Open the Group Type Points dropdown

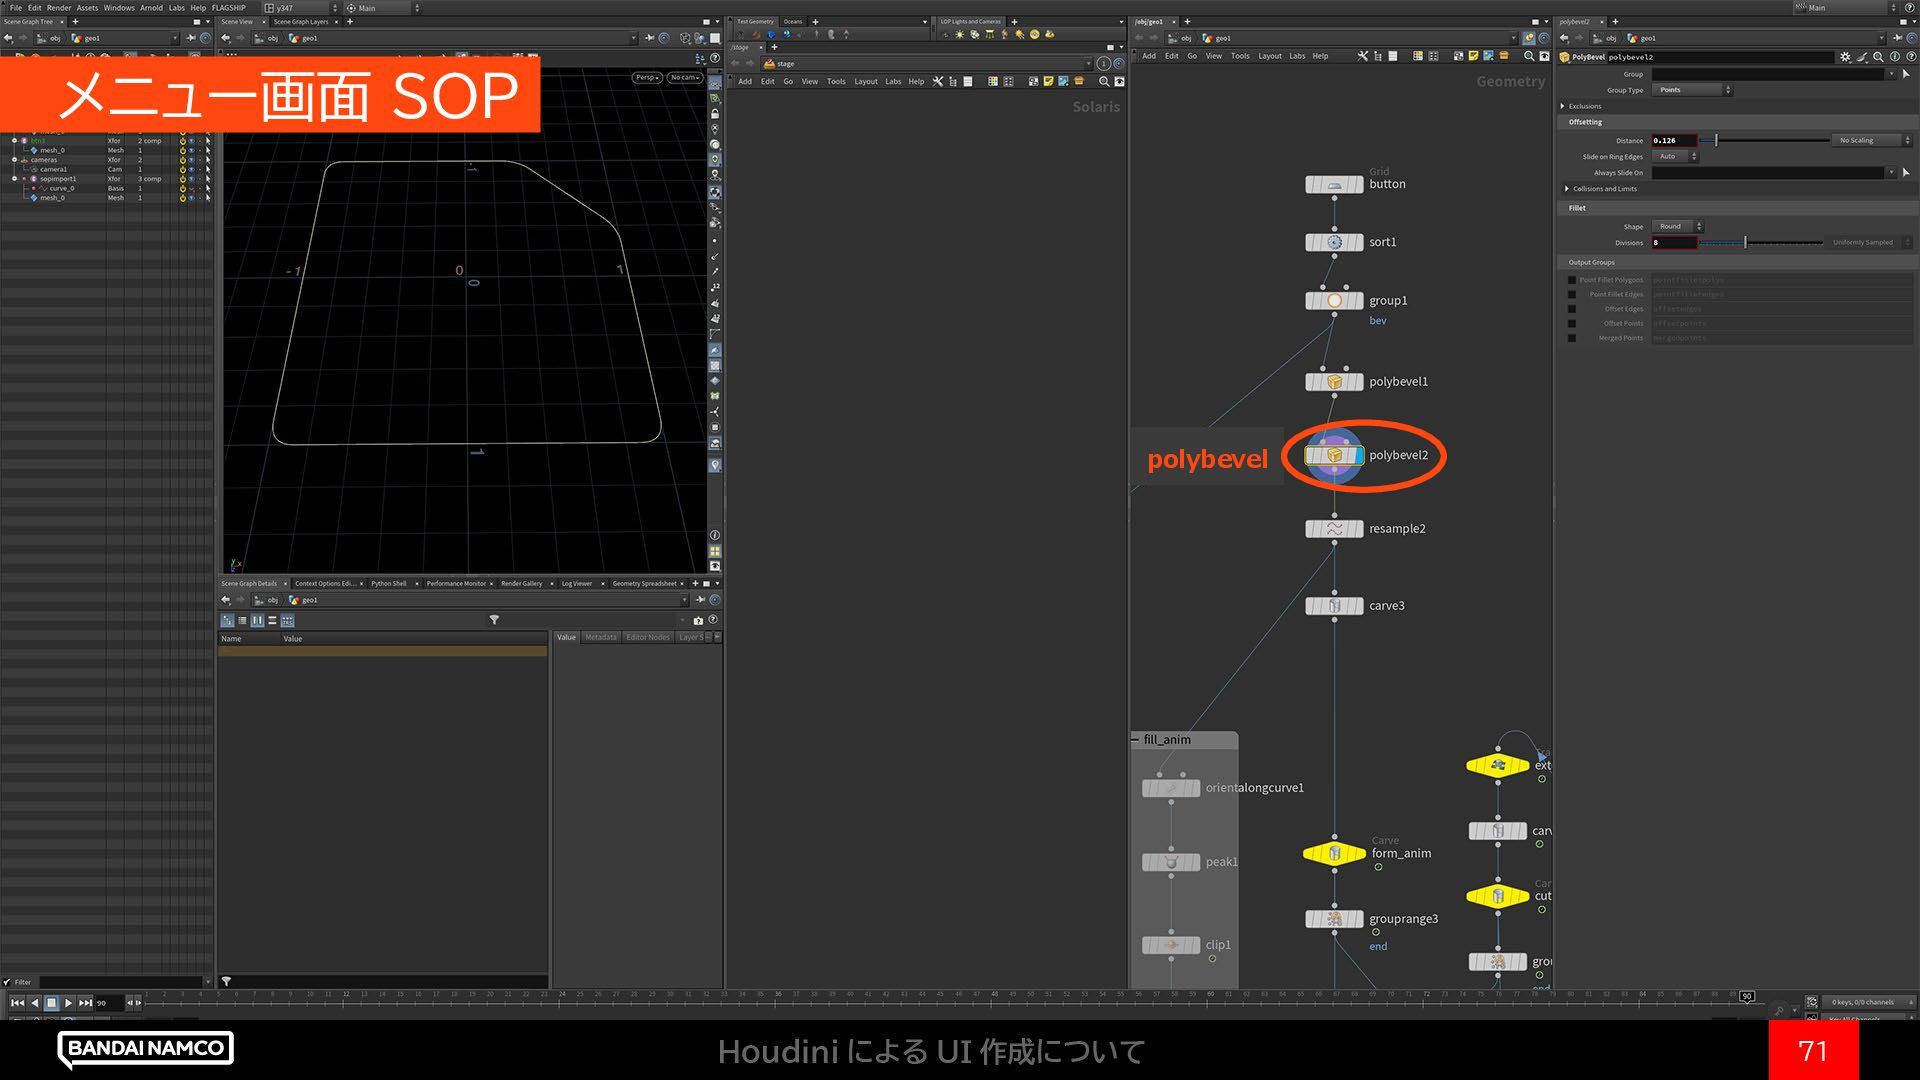pyautogui.click(x=1692, y=90)
